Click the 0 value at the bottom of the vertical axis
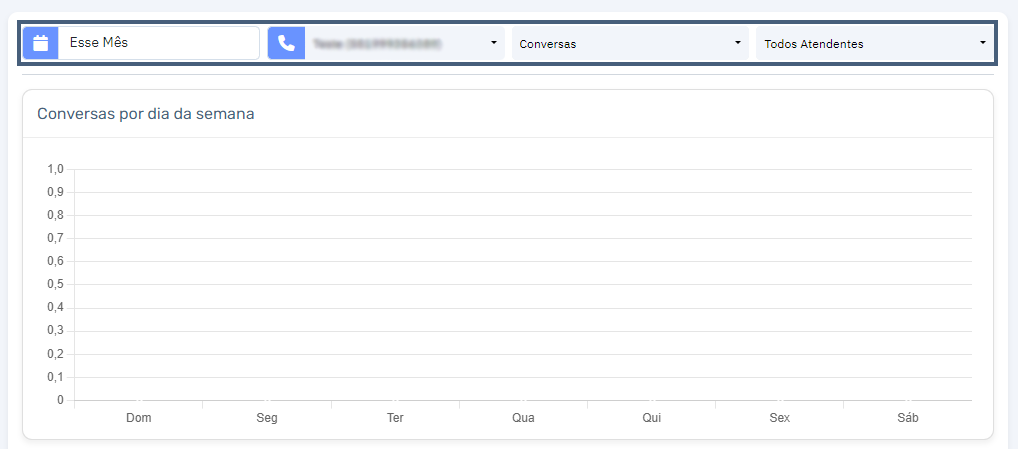This screenshot has height=449, width=1018. [x=60, y=400]
